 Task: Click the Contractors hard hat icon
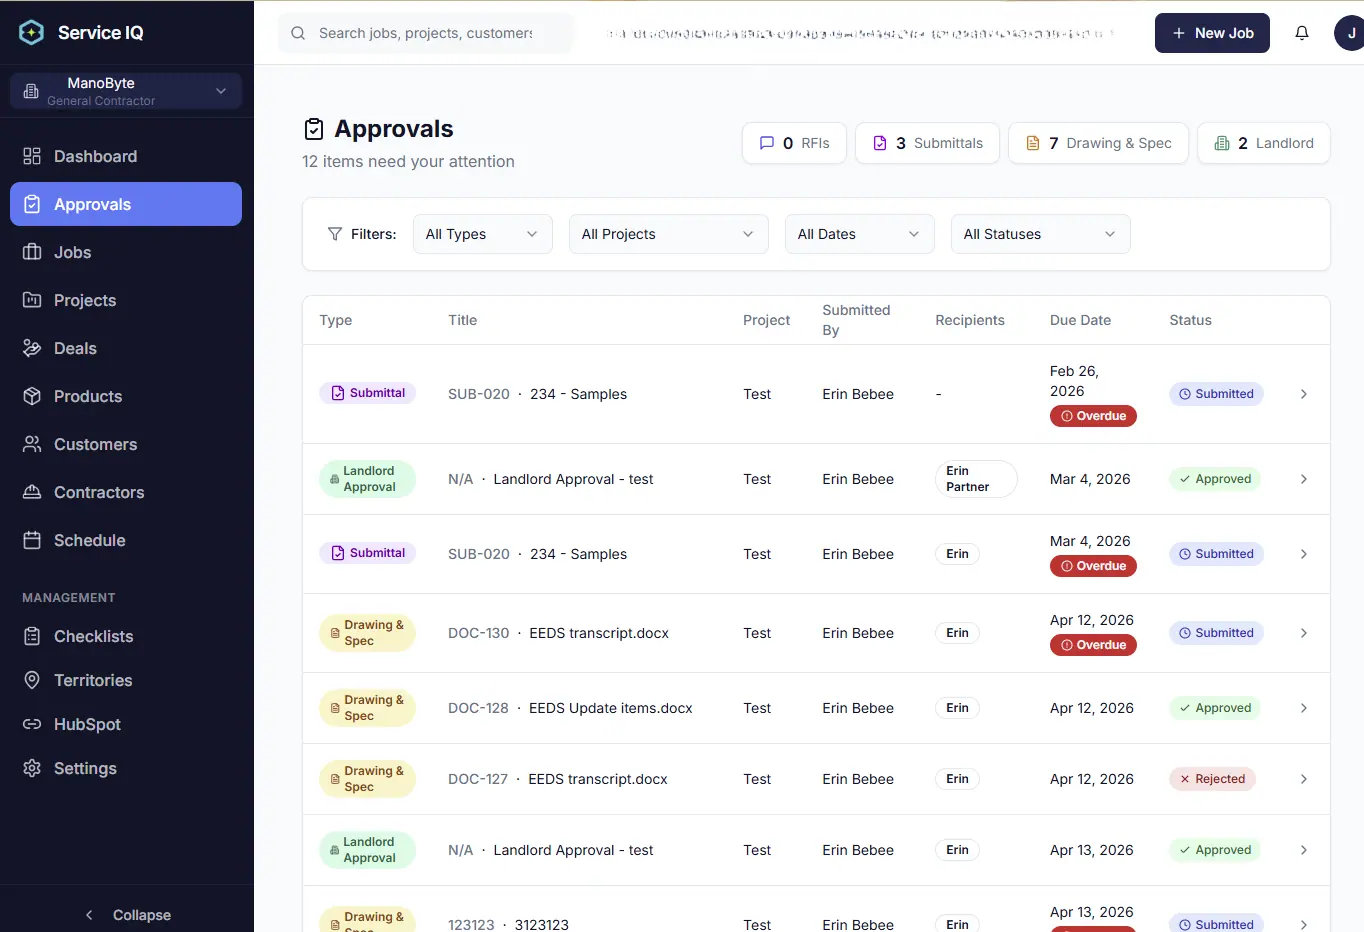[32, 492]
